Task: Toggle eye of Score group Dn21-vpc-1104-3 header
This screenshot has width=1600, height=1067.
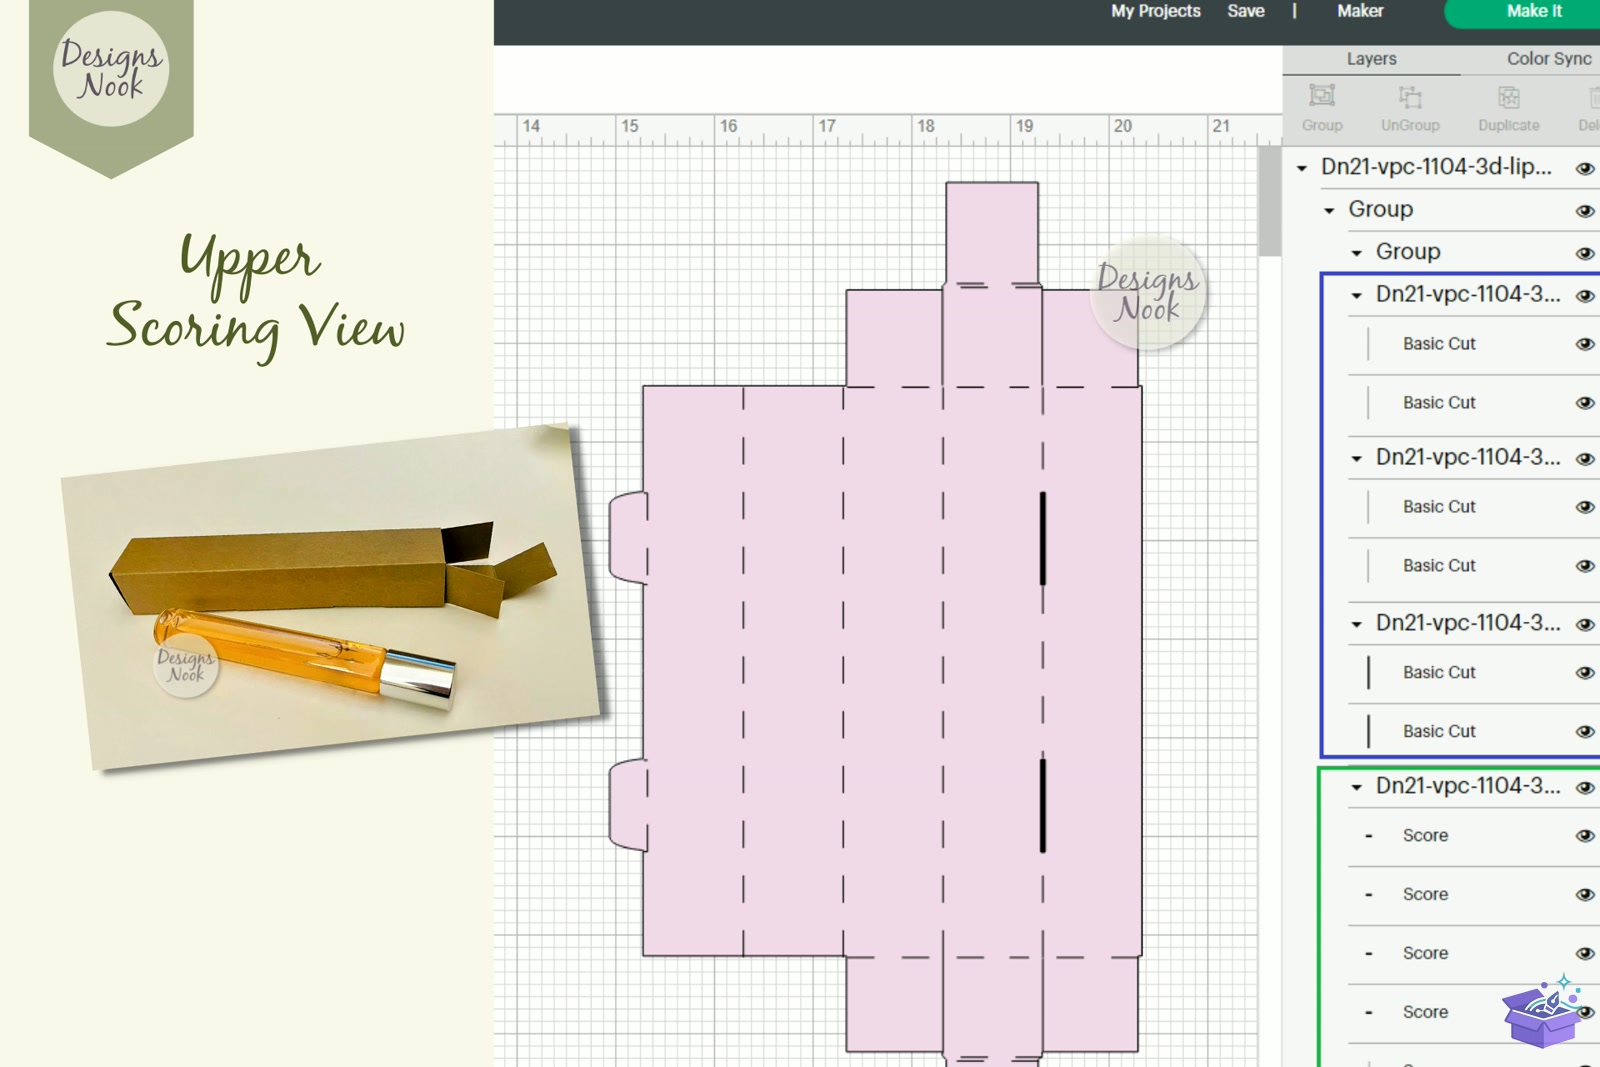Action: click(x=1585, y=788)
